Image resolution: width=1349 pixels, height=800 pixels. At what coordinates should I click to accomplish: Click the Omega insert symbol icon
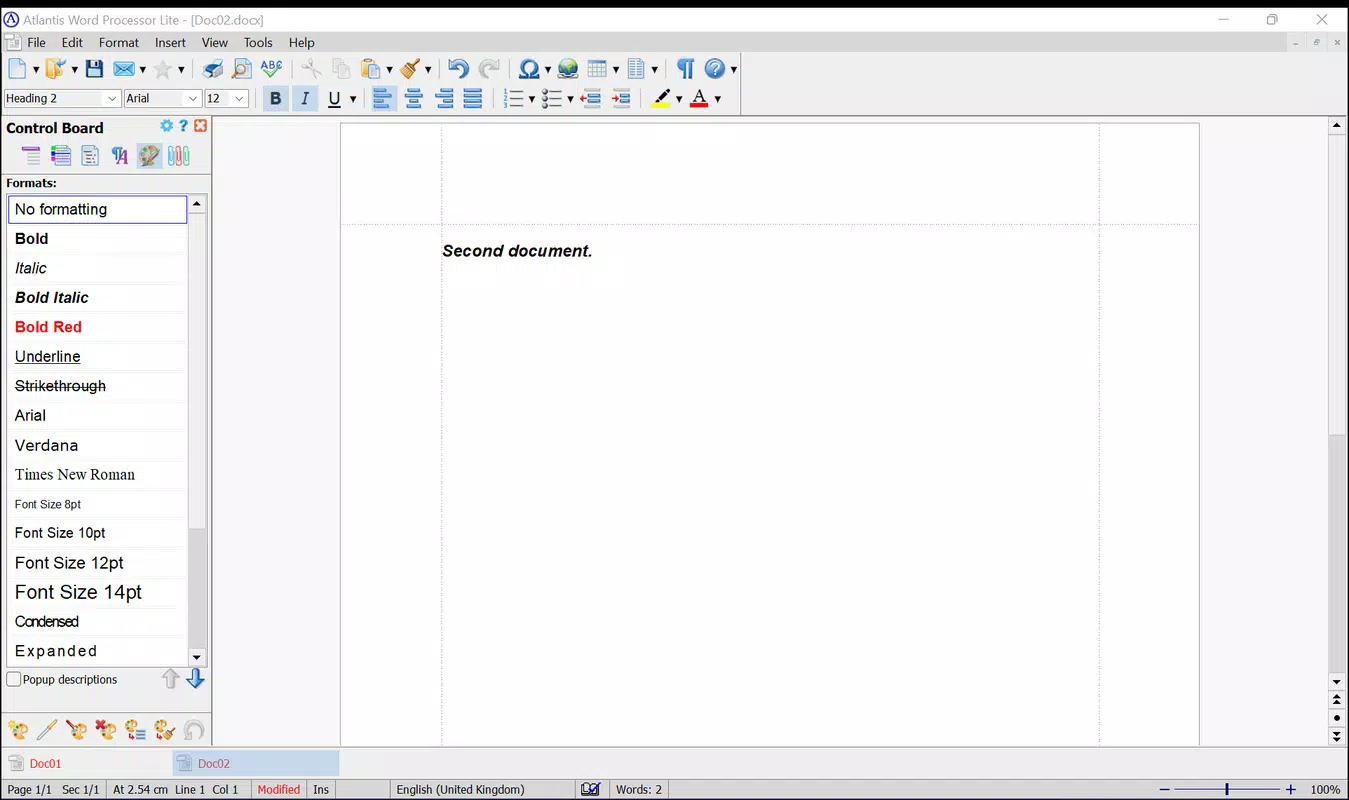(529, 69)
